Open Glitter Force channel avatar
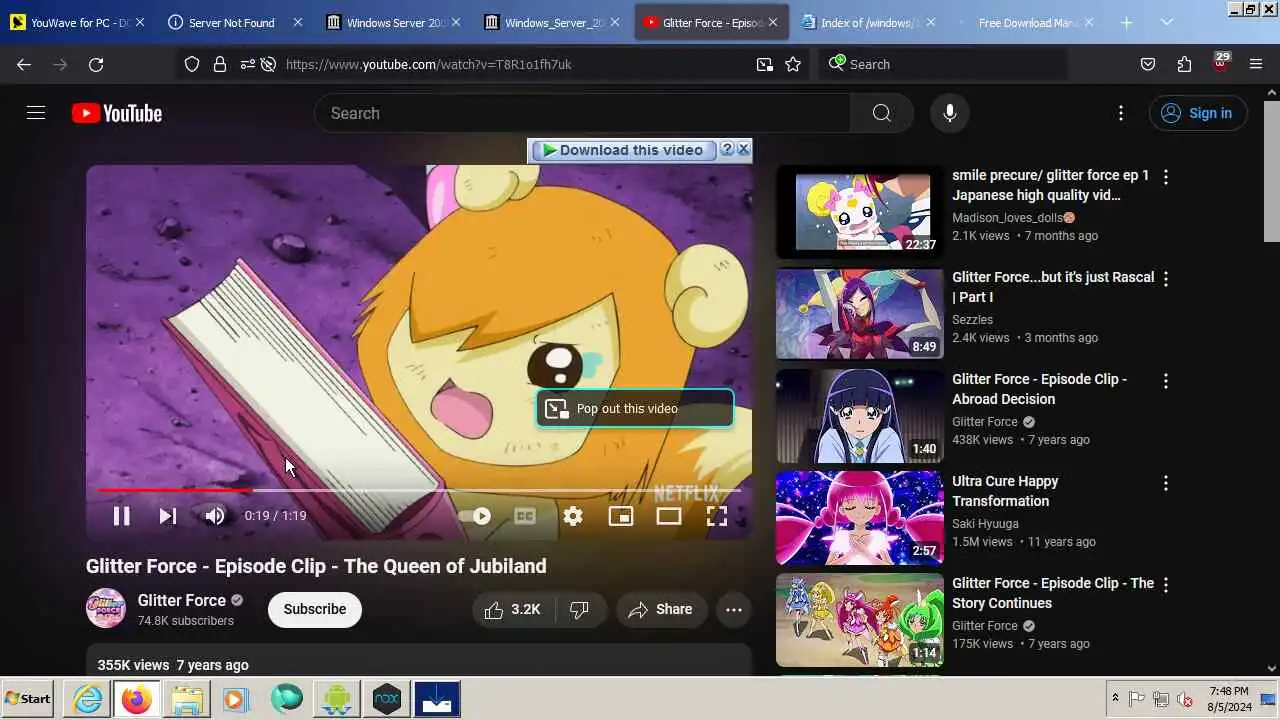 tap(106, 608)
